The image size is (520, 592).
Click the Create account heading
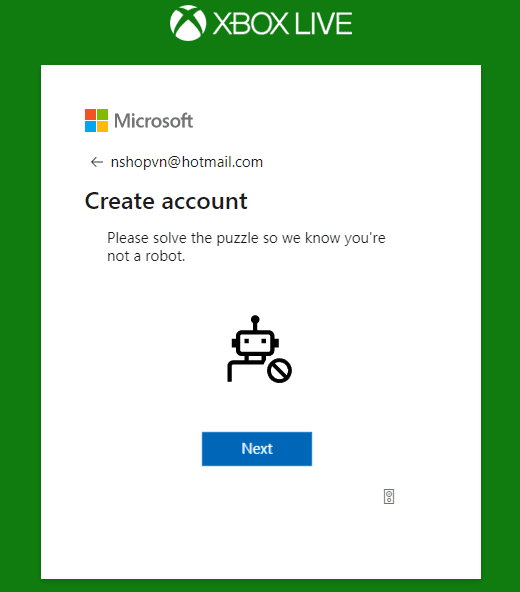(x=166, y=201)
